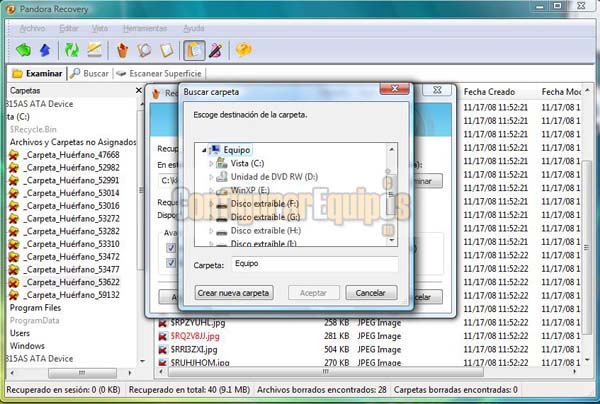Click the Aceptar button
The image size is (600, 404).
313,293
